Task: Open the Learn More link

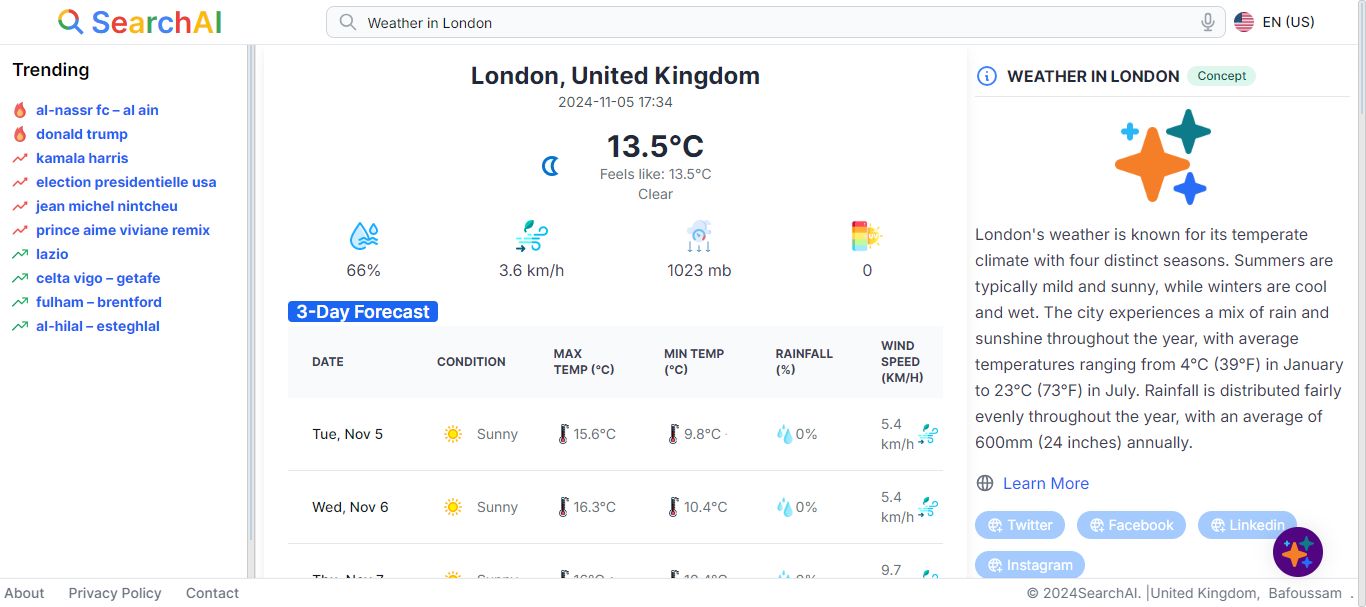Action: click(x=1045, y=483)
